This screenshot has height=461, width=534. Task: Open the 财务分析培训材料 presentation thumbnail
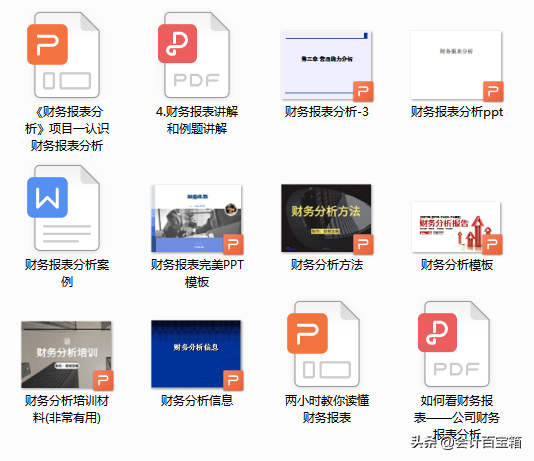[67, 355]
